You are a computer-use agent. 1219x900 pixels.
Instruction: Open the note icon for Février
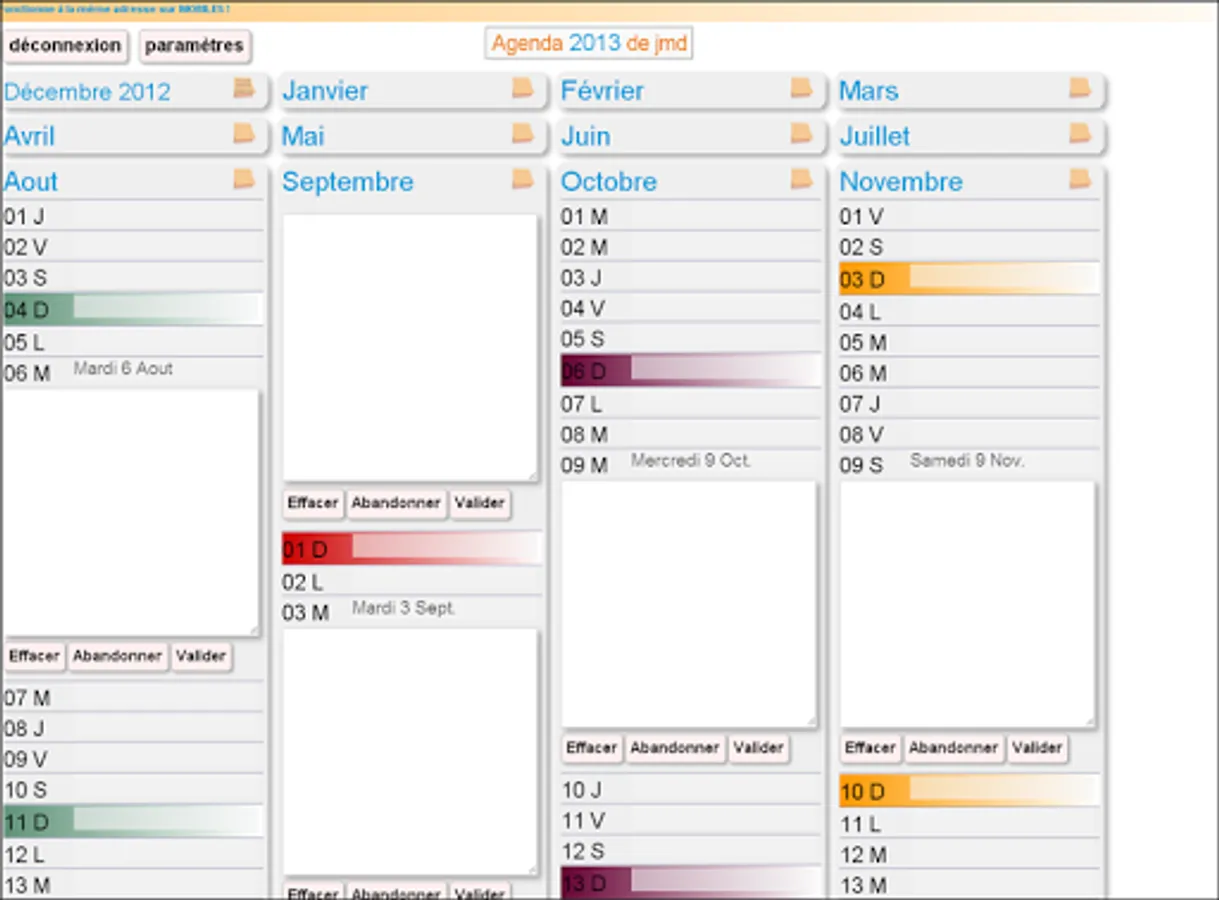801,88
